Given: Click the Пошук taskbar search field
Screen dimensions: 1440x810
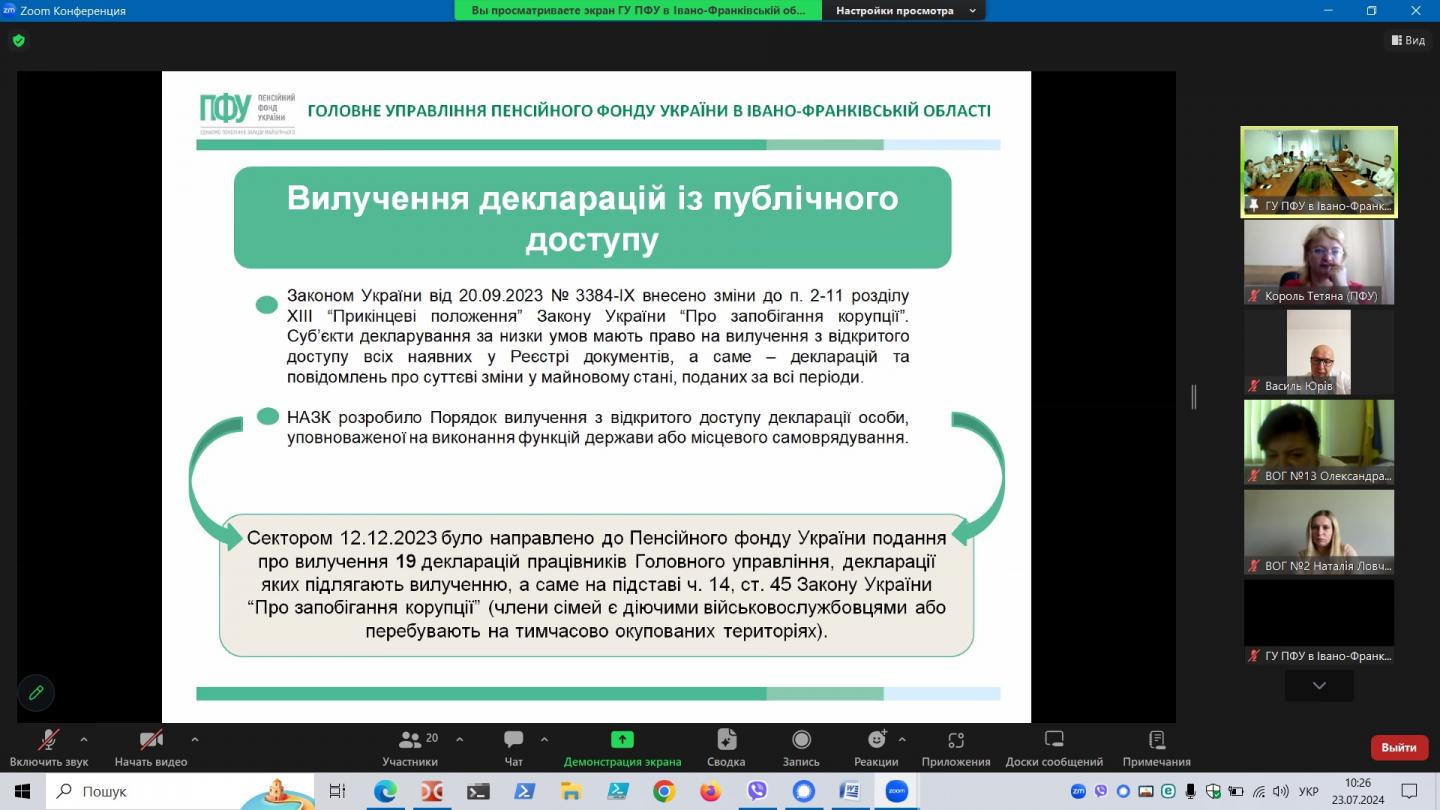Looking at the screenshot, I should (x=182, y=791).
